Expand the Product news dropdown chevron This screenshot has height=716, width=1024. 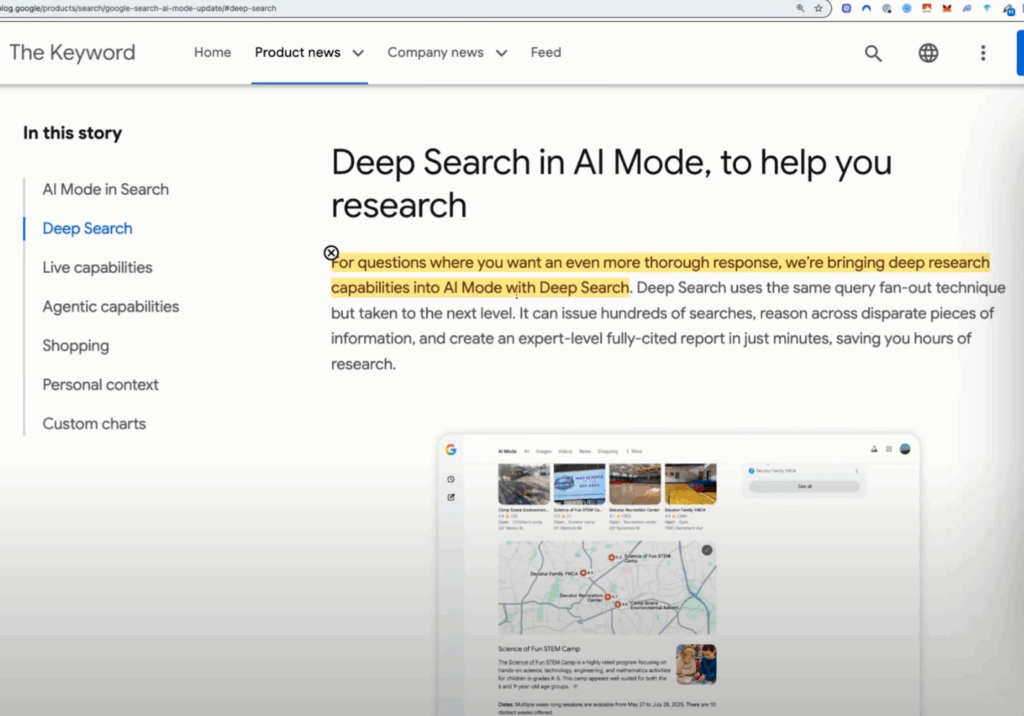tap(358, 53)
